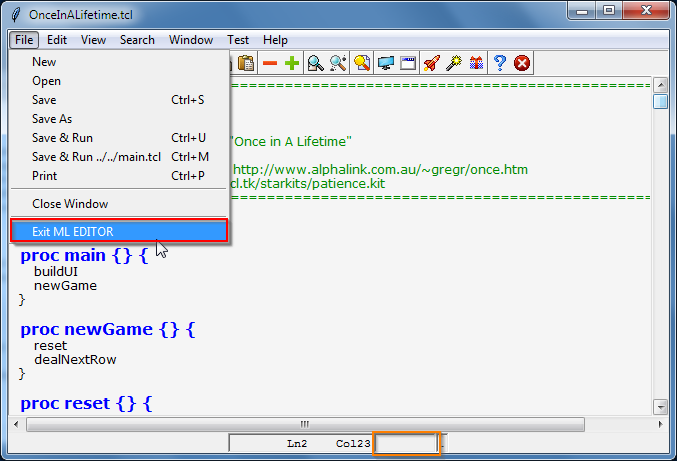Viewport: 677px width, 461px height.
Task: Click the 'newGame' call under proc main
Action: click(x=65, y=286)
